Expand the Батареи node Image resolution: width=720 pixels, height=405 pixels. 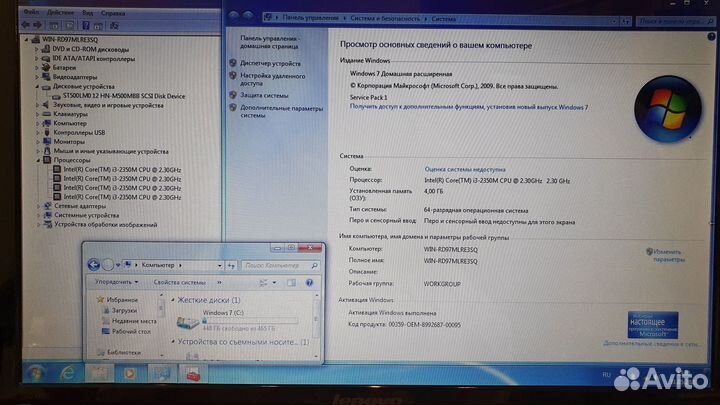click(37, 68)
